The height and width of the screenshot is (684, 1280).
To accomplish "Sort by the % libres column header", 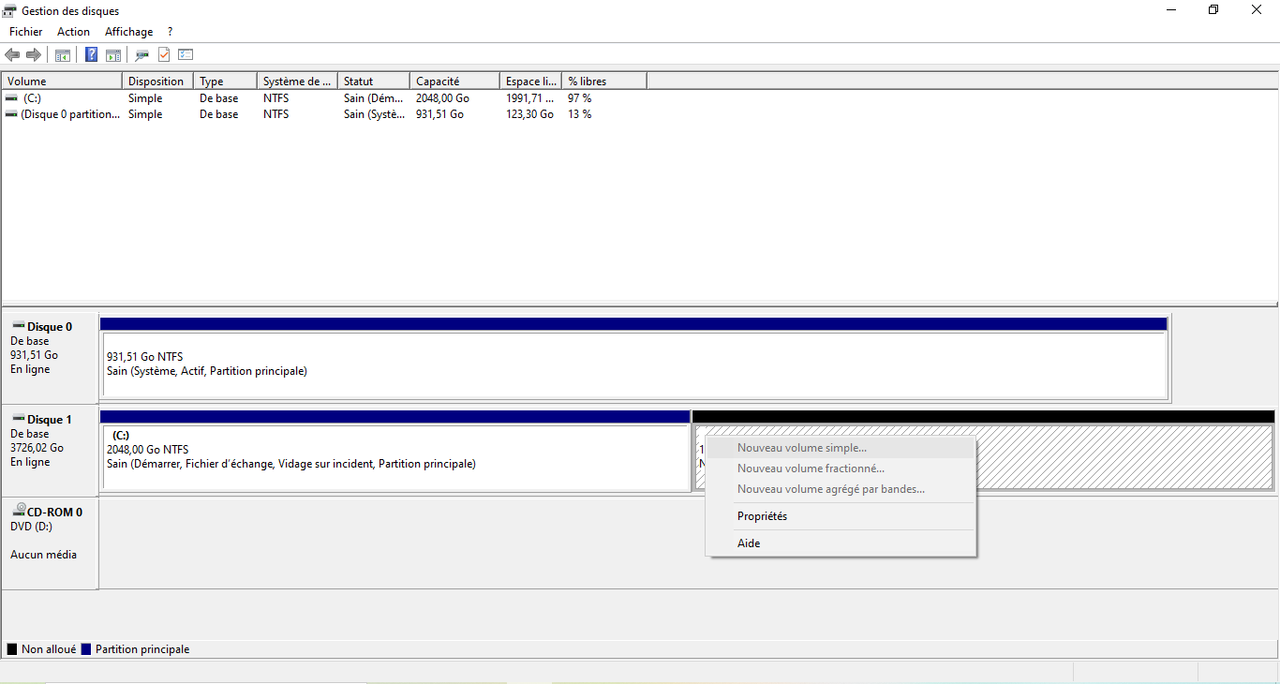I will pos(605,81).
